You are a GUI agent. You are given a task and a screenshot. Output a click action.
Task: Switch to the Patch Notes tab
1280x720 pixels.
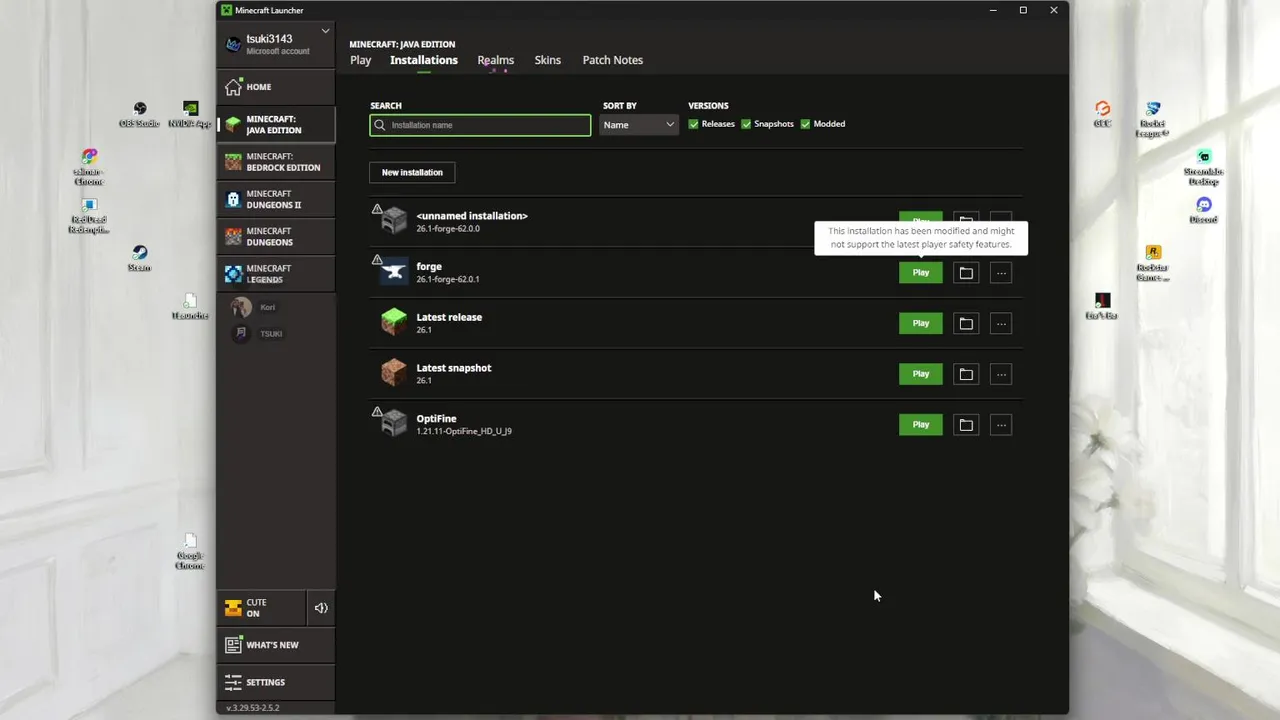pyautogui.click(x=613, y=60)
